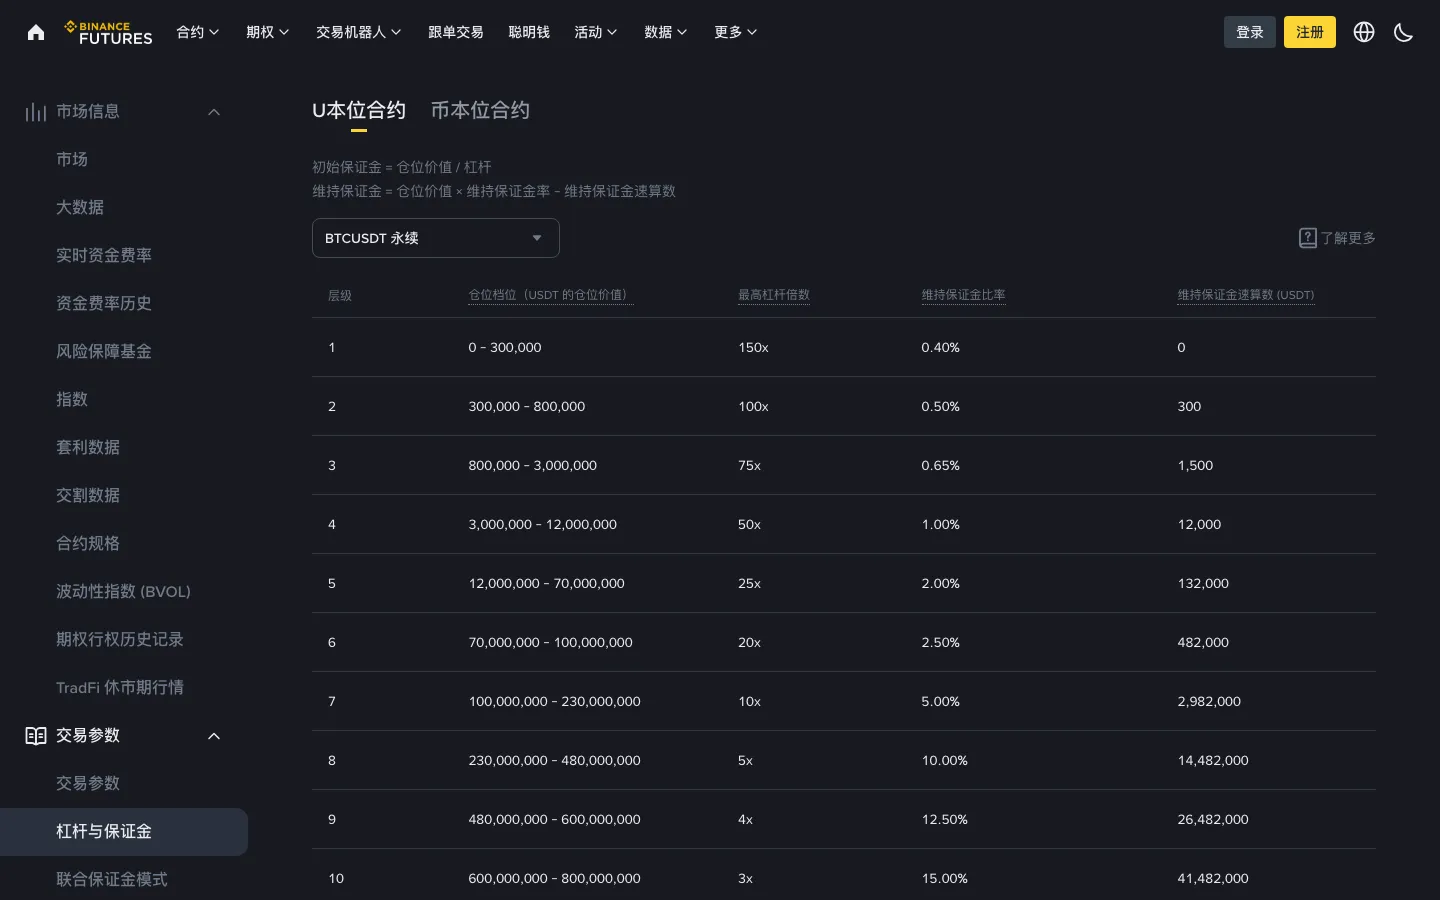Click the 市场信息 bar chart icon
Viewport: 1440px width, 900px height.
pyautogui.click(x=36, y=112)
